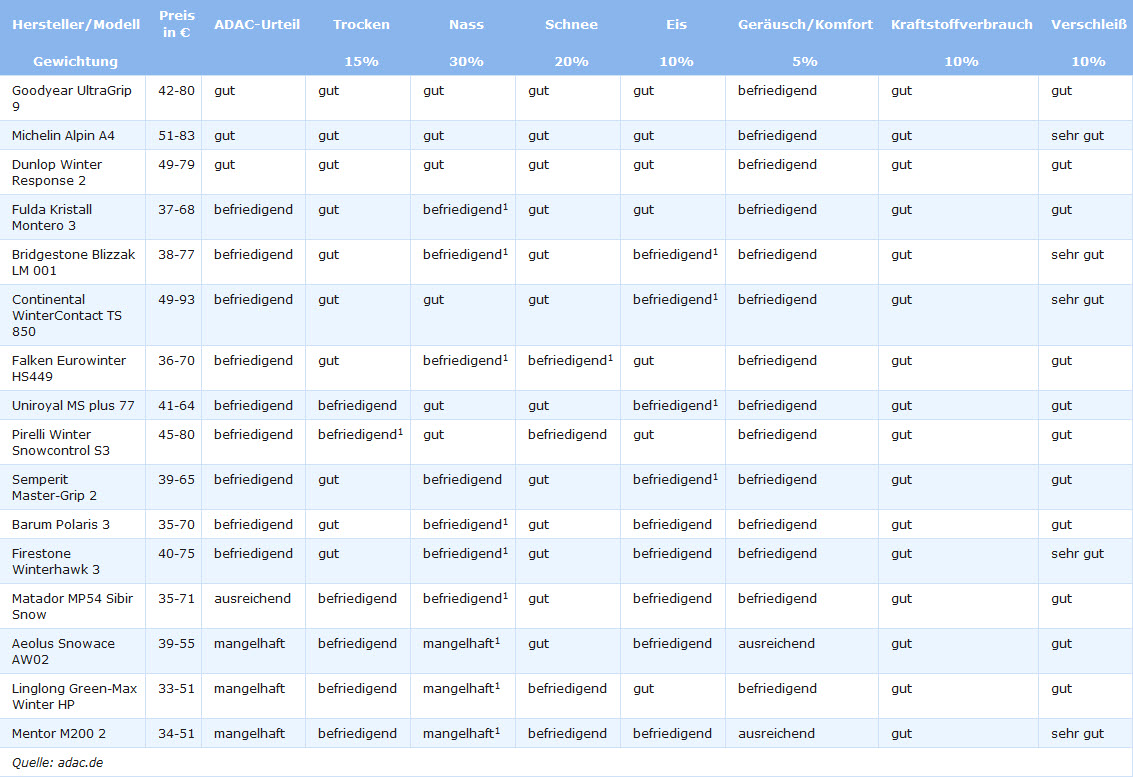This screenshot has height=777, width=1133.
Task: Click the Geräusch/Komfort column header
Action: coord(805,24)
